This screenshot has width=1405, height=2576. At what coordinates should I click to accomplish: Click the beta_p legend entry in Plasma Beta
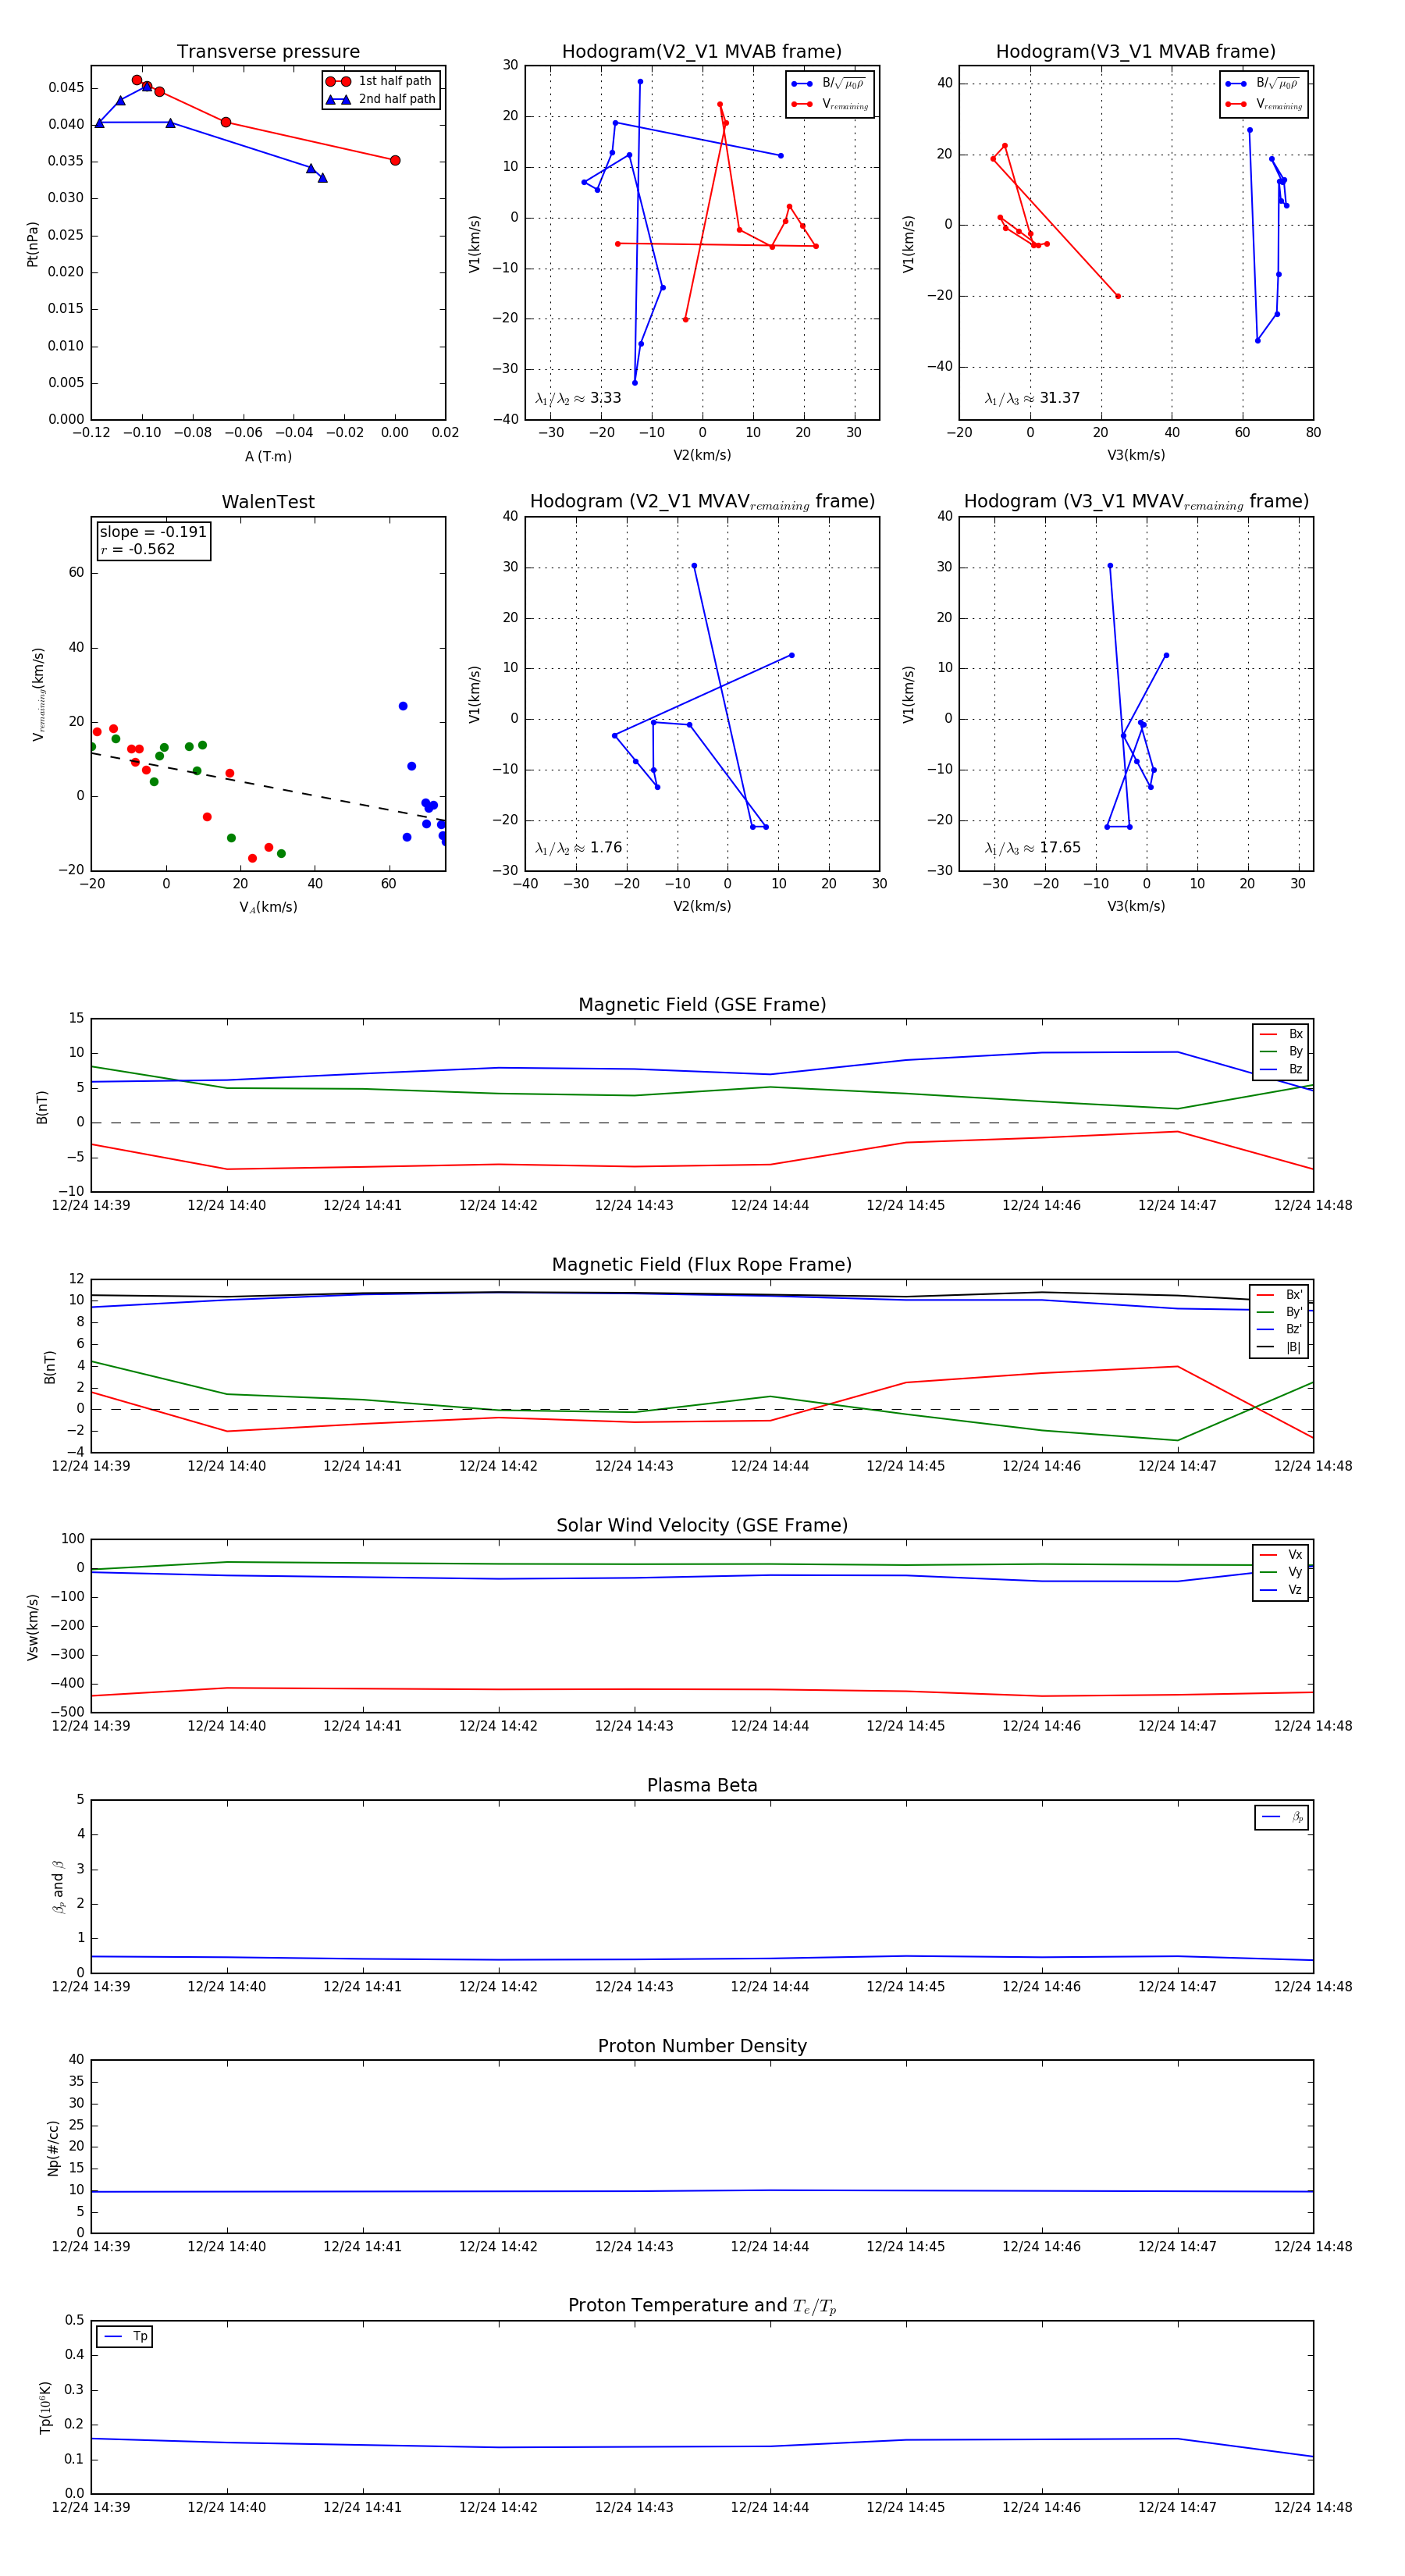(1283, 1817)
